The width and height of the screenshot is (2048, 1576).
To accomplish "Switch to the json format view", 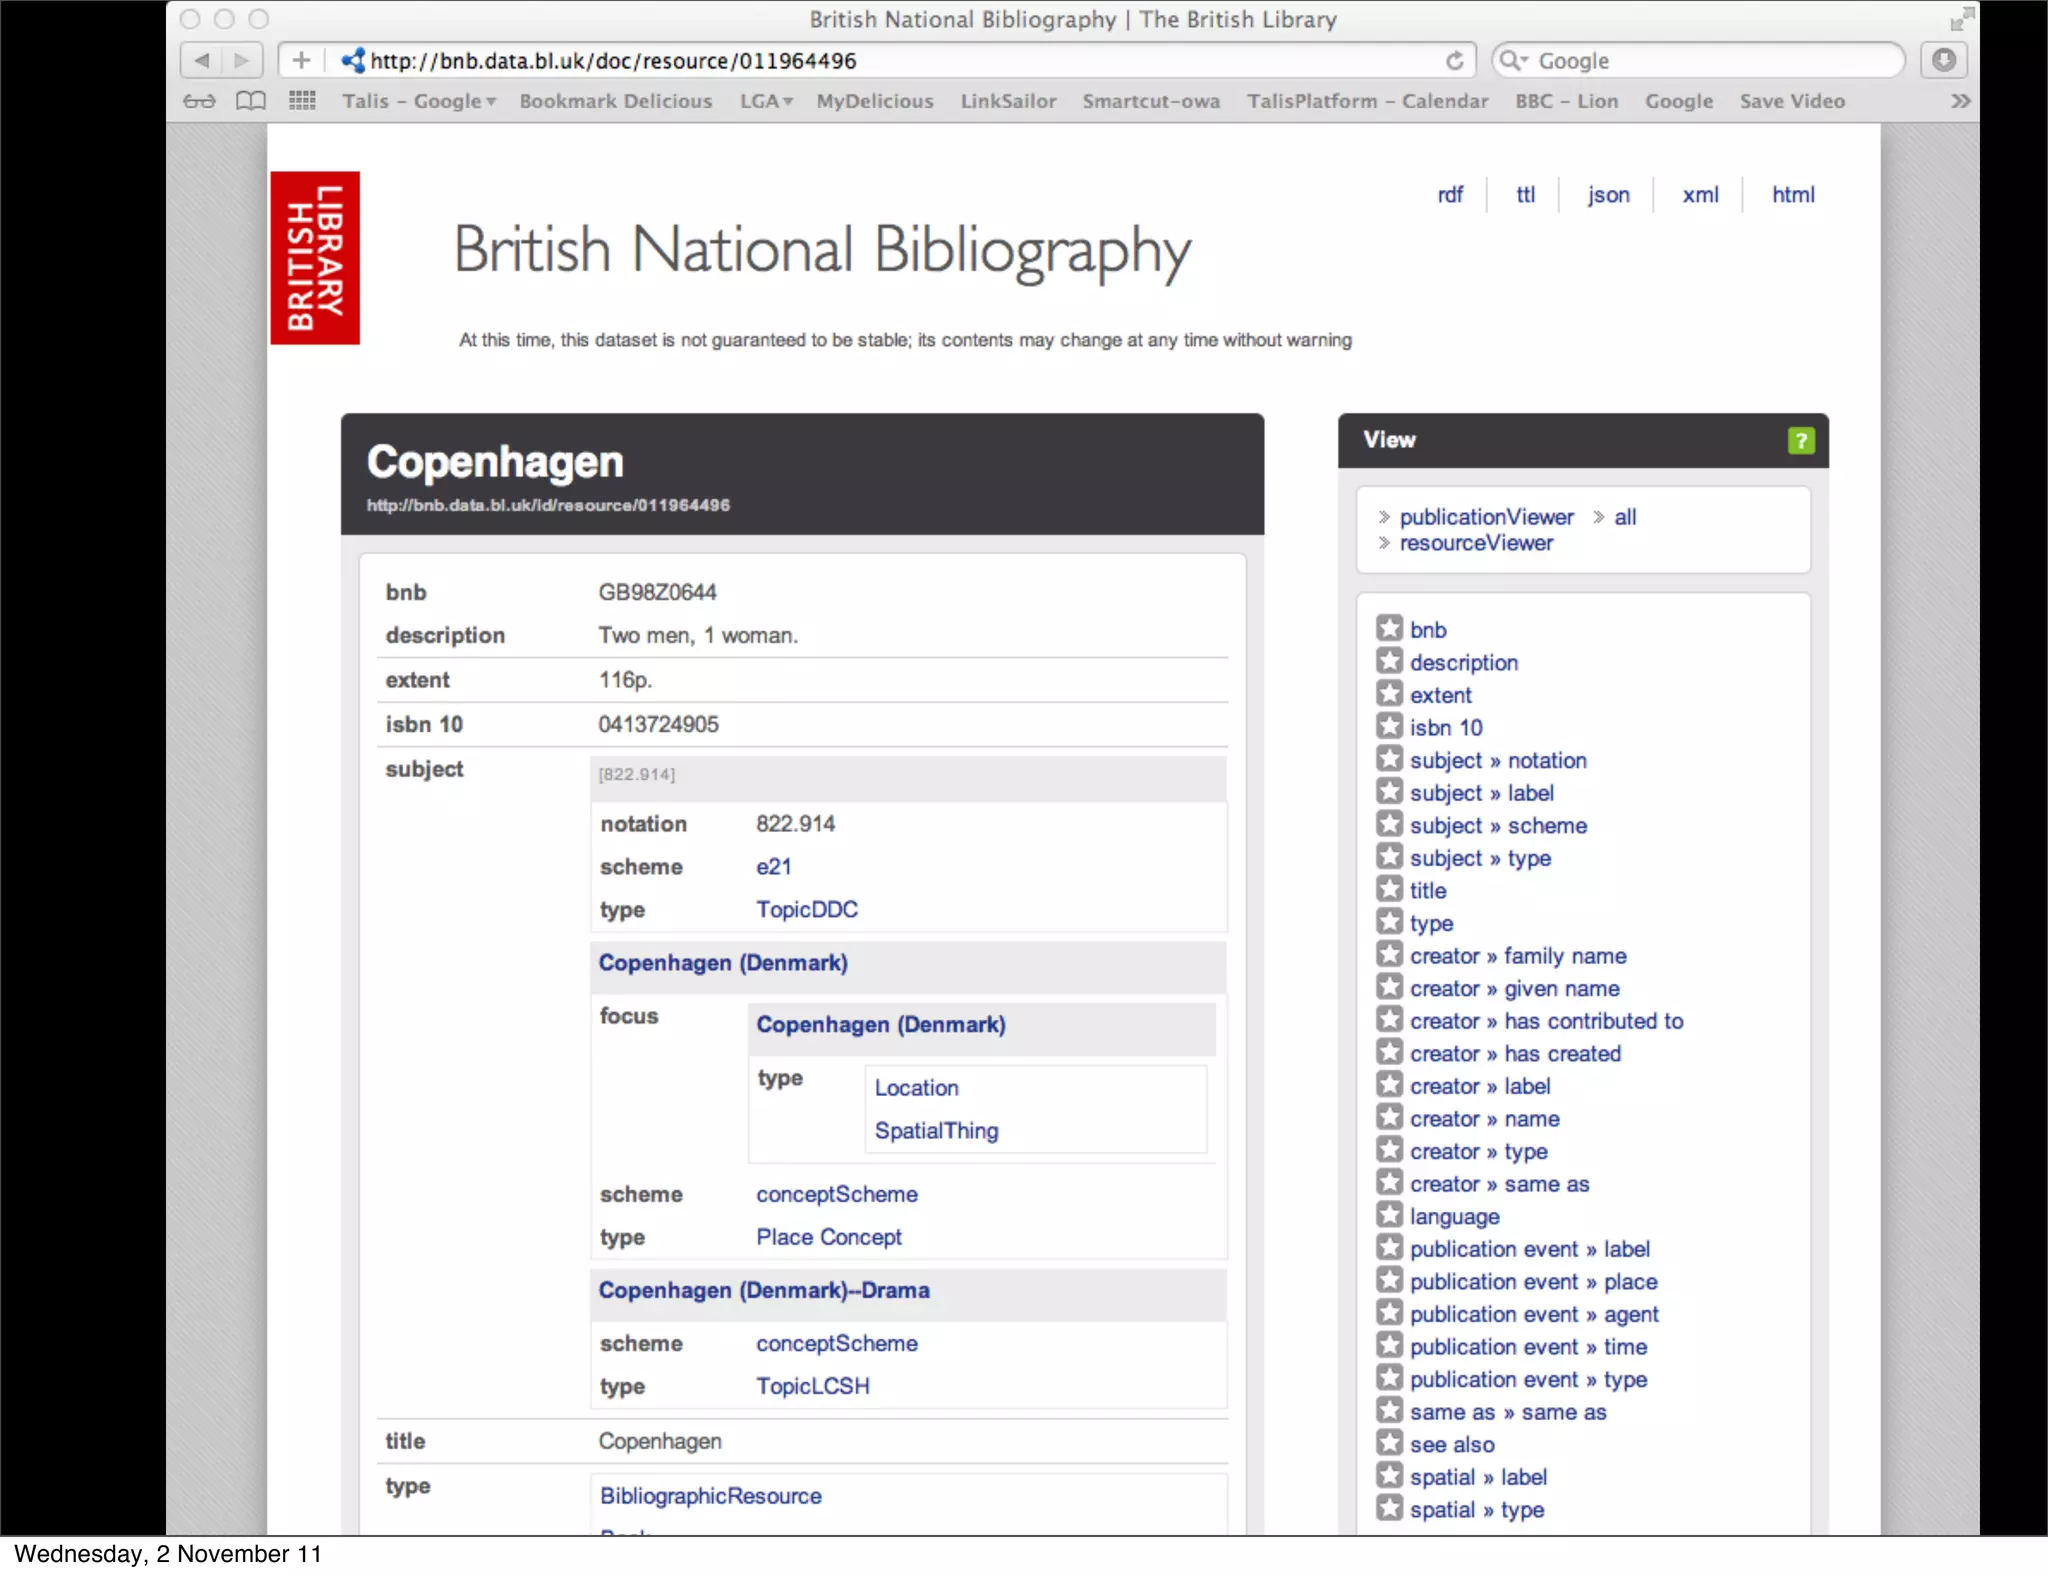I will pos(1608,195).
